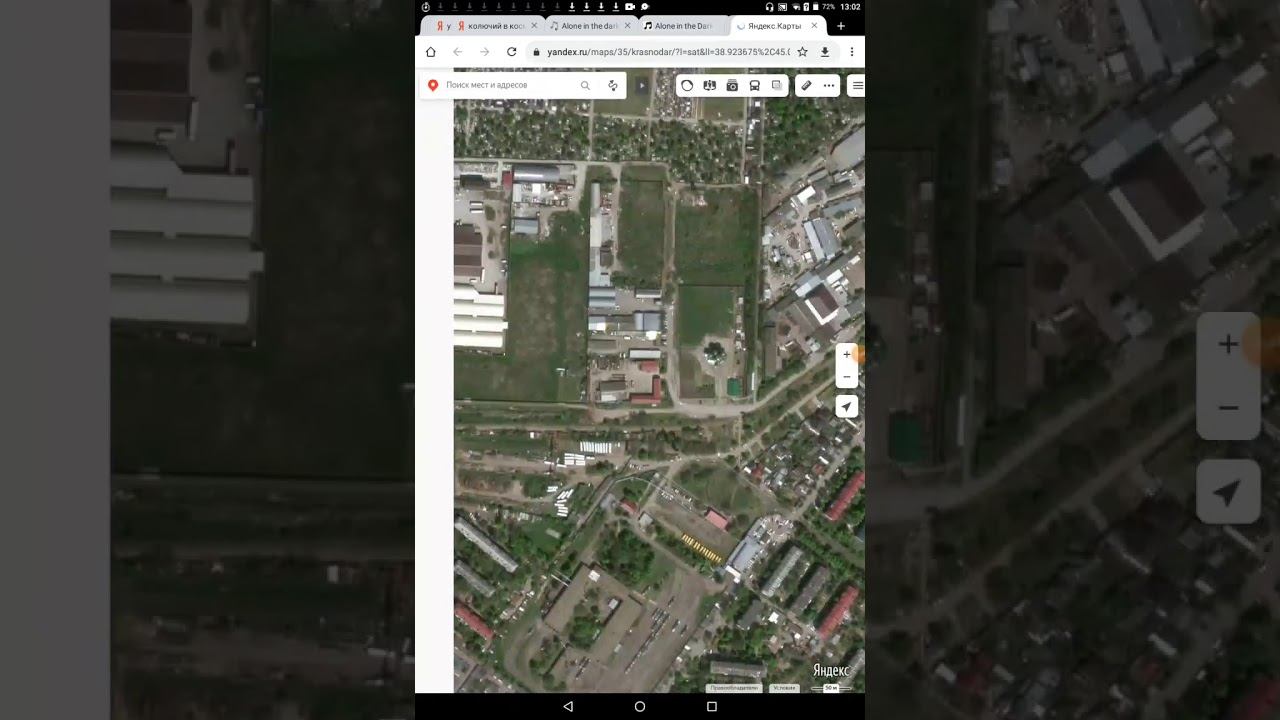Click the 50 м scale indicator
This screenshot has height=720, width=1280.
[831, 688]
